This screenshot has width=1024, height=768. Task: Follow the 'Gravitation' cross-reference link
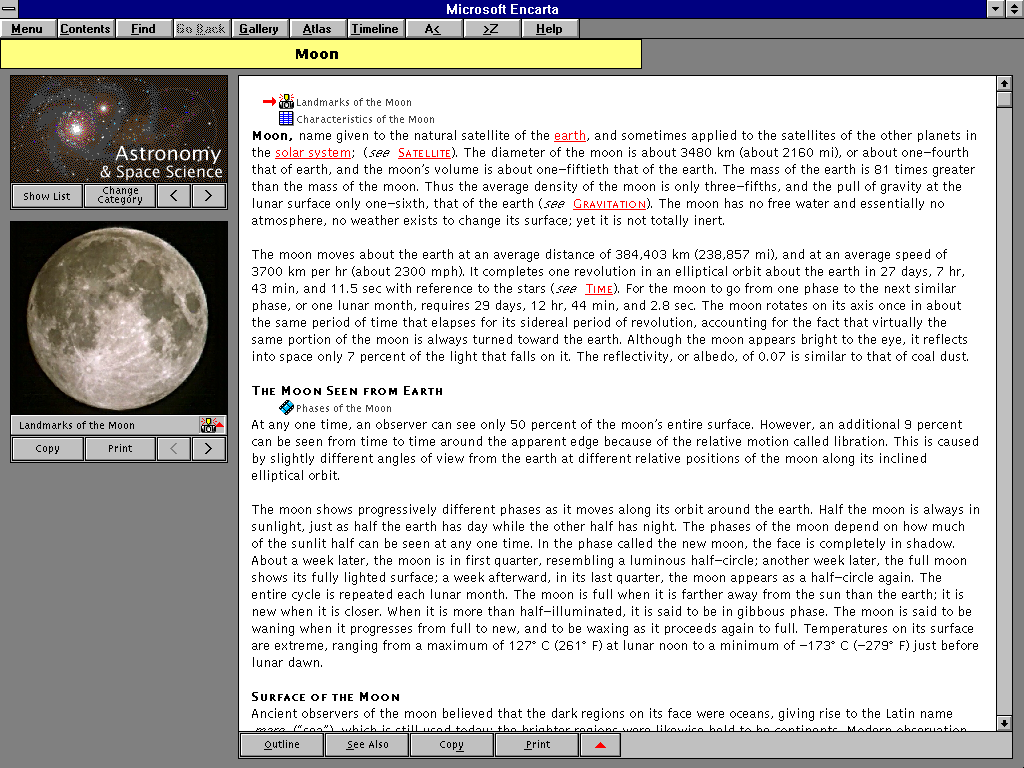[x=609, y=204]
